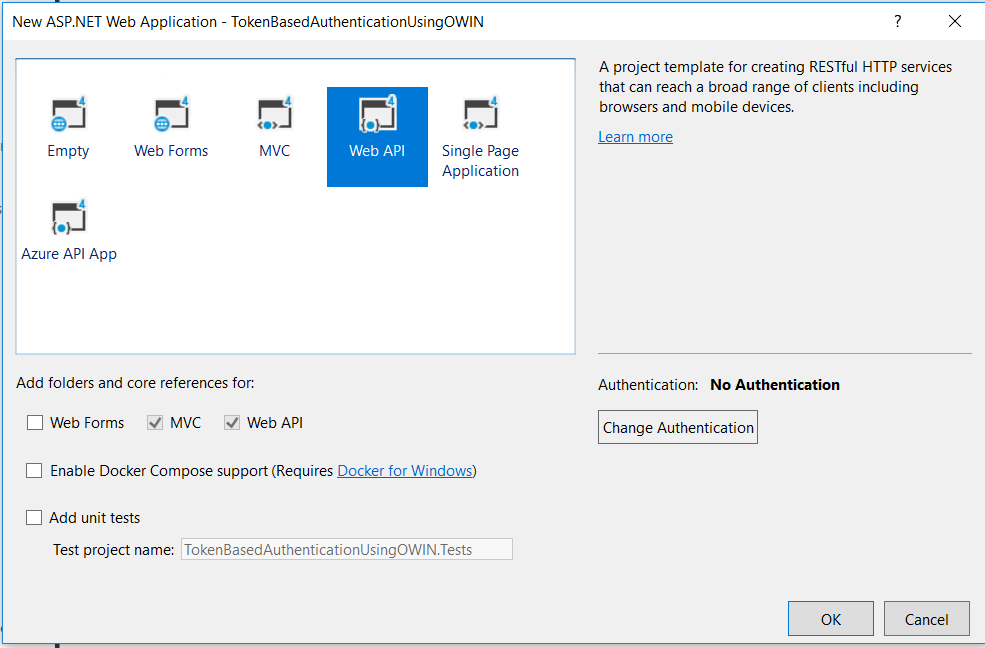Enable Docker Compose support
The height and width of the screenshot is (648, 985).
(x=34, y=470)
